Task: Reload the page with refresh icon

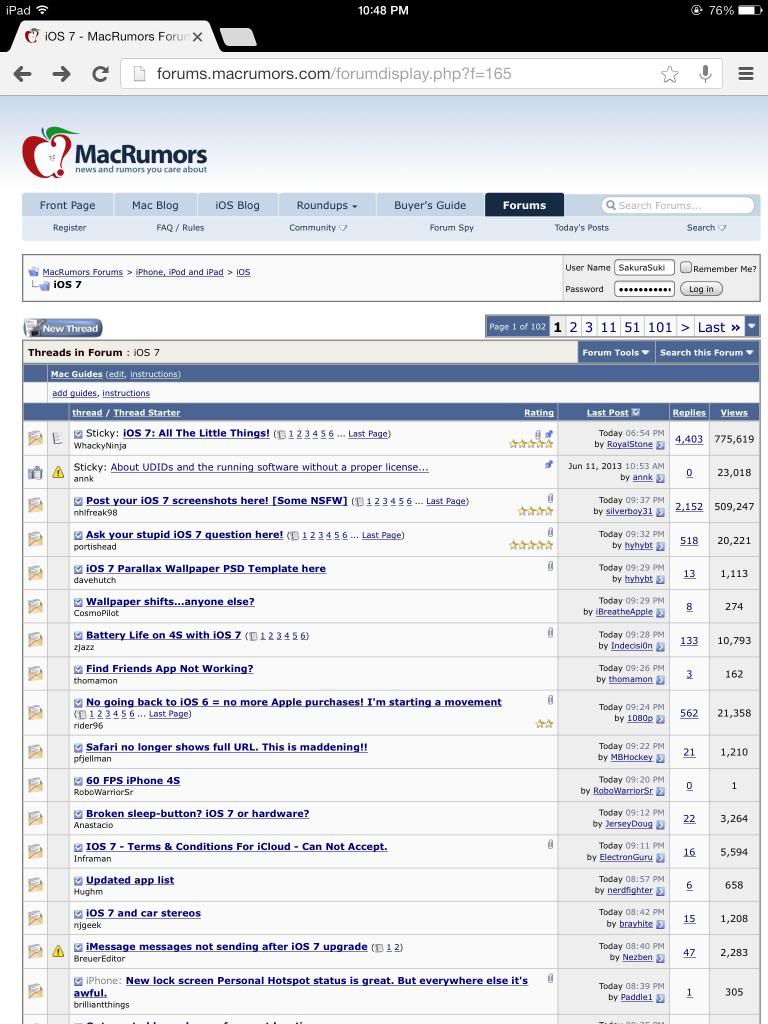Action: pyautogui.click(x=100, y=73)
